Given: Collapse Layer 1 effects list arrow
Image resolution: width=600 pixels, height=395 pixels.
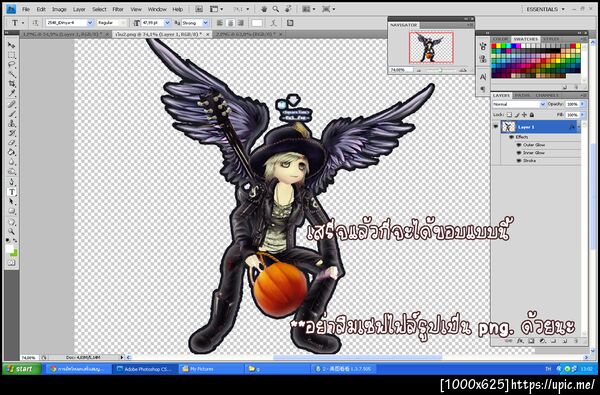Looking at the screenshot, I should pos(579,127).
